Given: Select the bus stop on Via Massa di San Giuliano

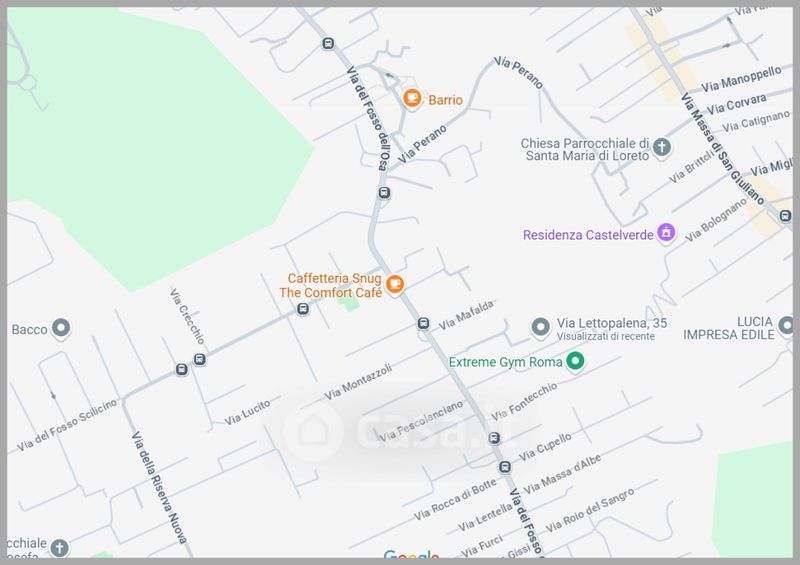Looking at the screenshot, I should pos(785,216).
